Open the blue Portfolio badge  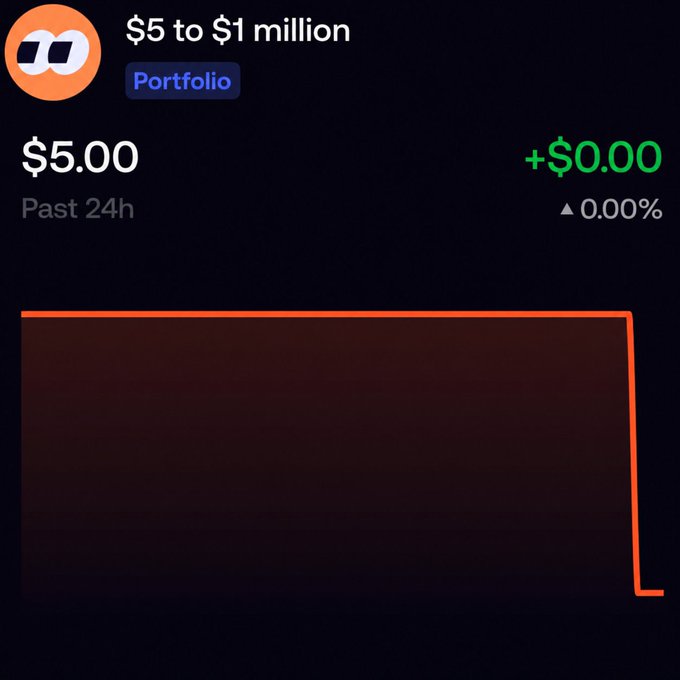click(x=183, y=81)
